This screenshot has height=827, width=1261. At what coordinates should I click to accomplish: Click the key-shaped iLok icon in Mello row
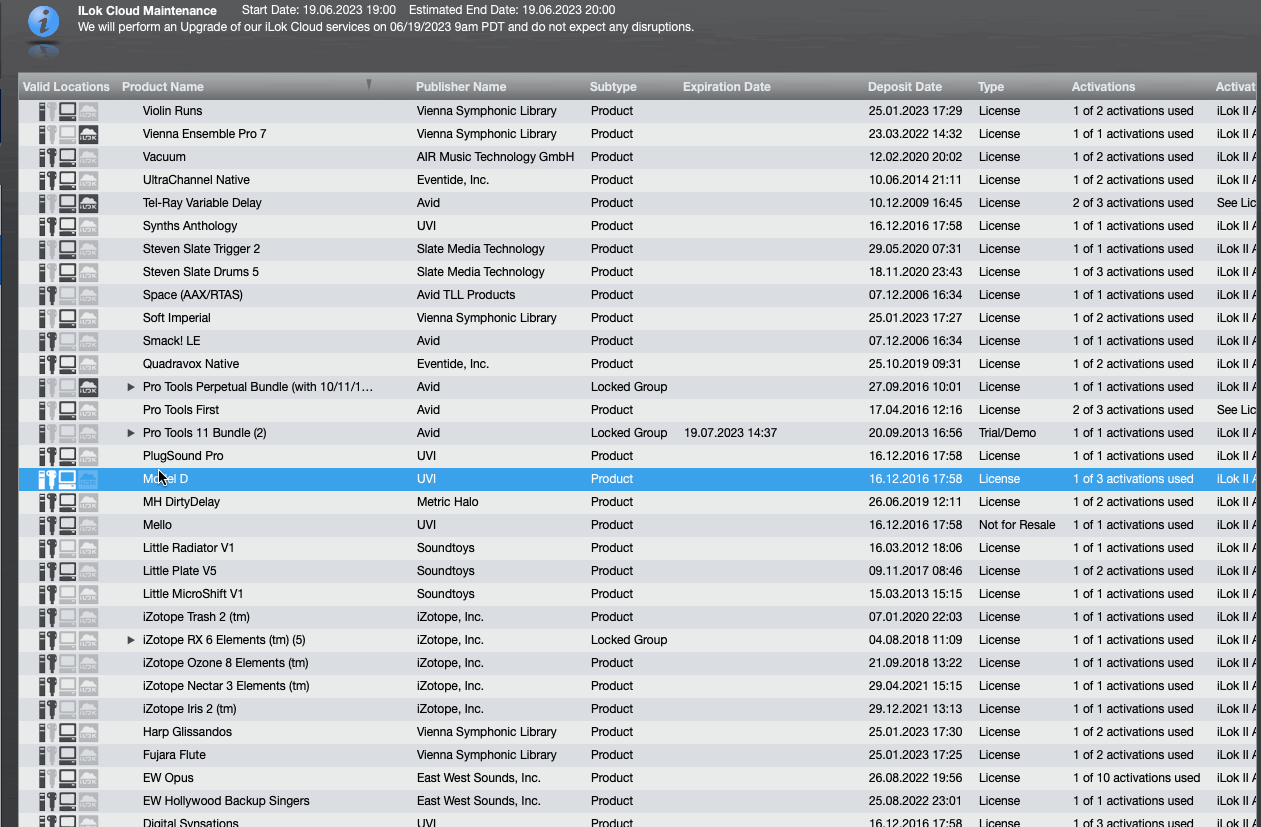[x=51, y=525]
